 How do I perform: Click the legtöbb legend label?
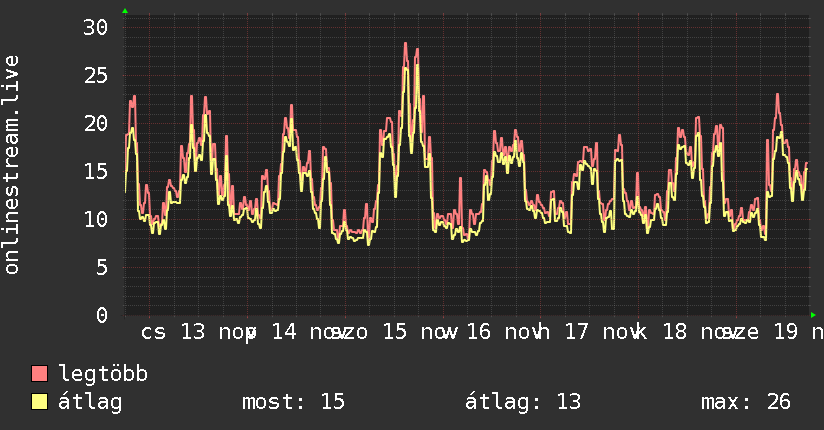click(104, 374)
